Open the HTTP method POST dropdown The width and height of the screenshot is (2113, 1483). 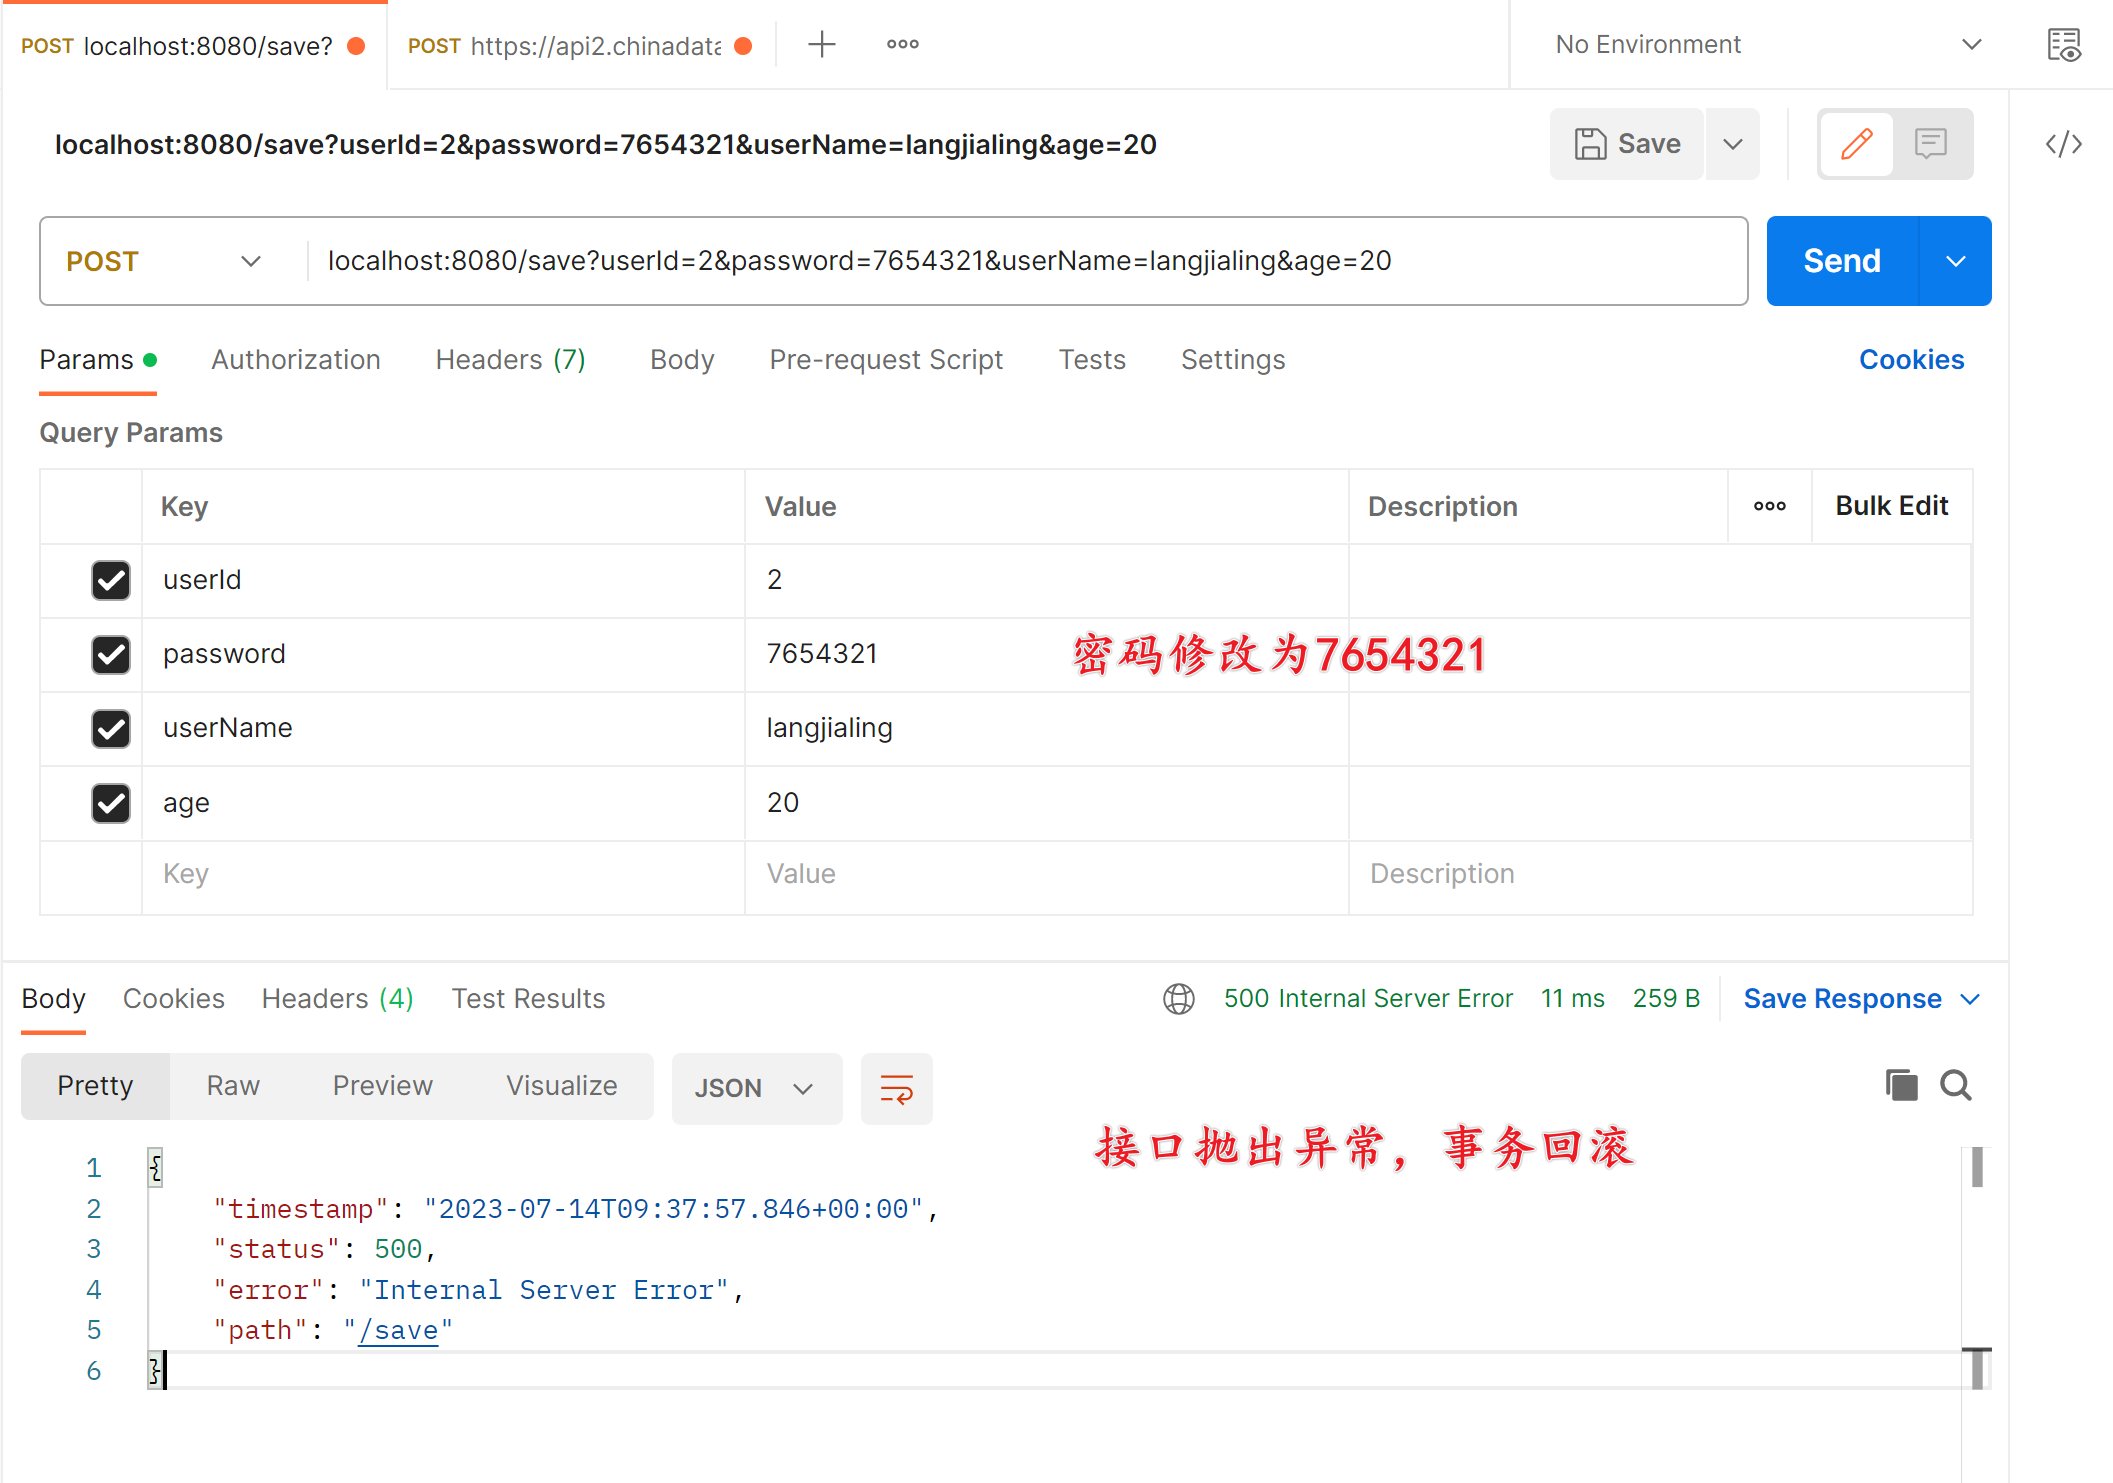click(164, 261)
